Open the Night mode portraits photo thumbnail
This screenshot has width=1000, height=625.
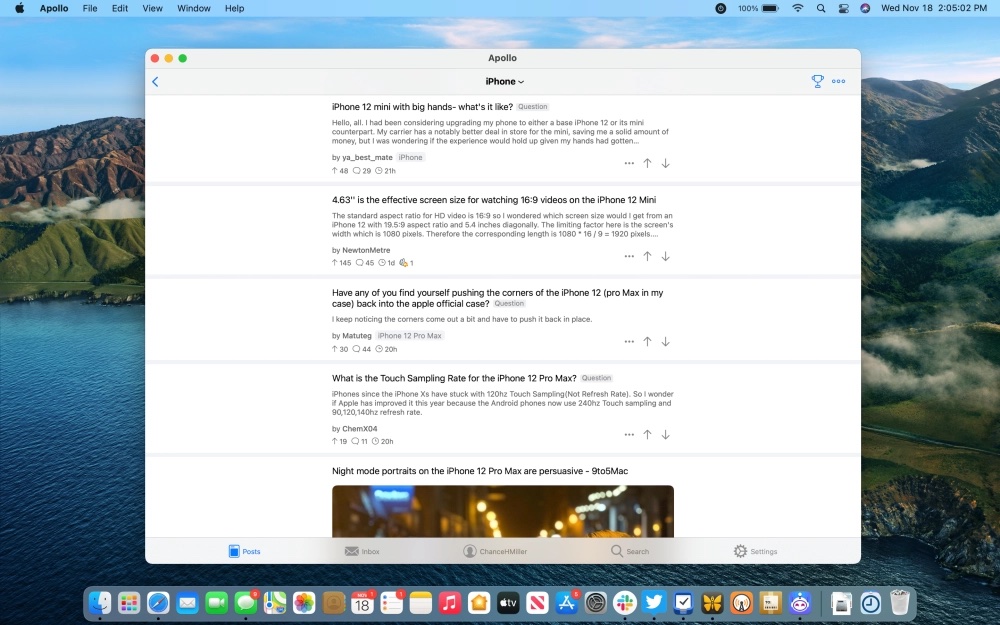point(503,511)
